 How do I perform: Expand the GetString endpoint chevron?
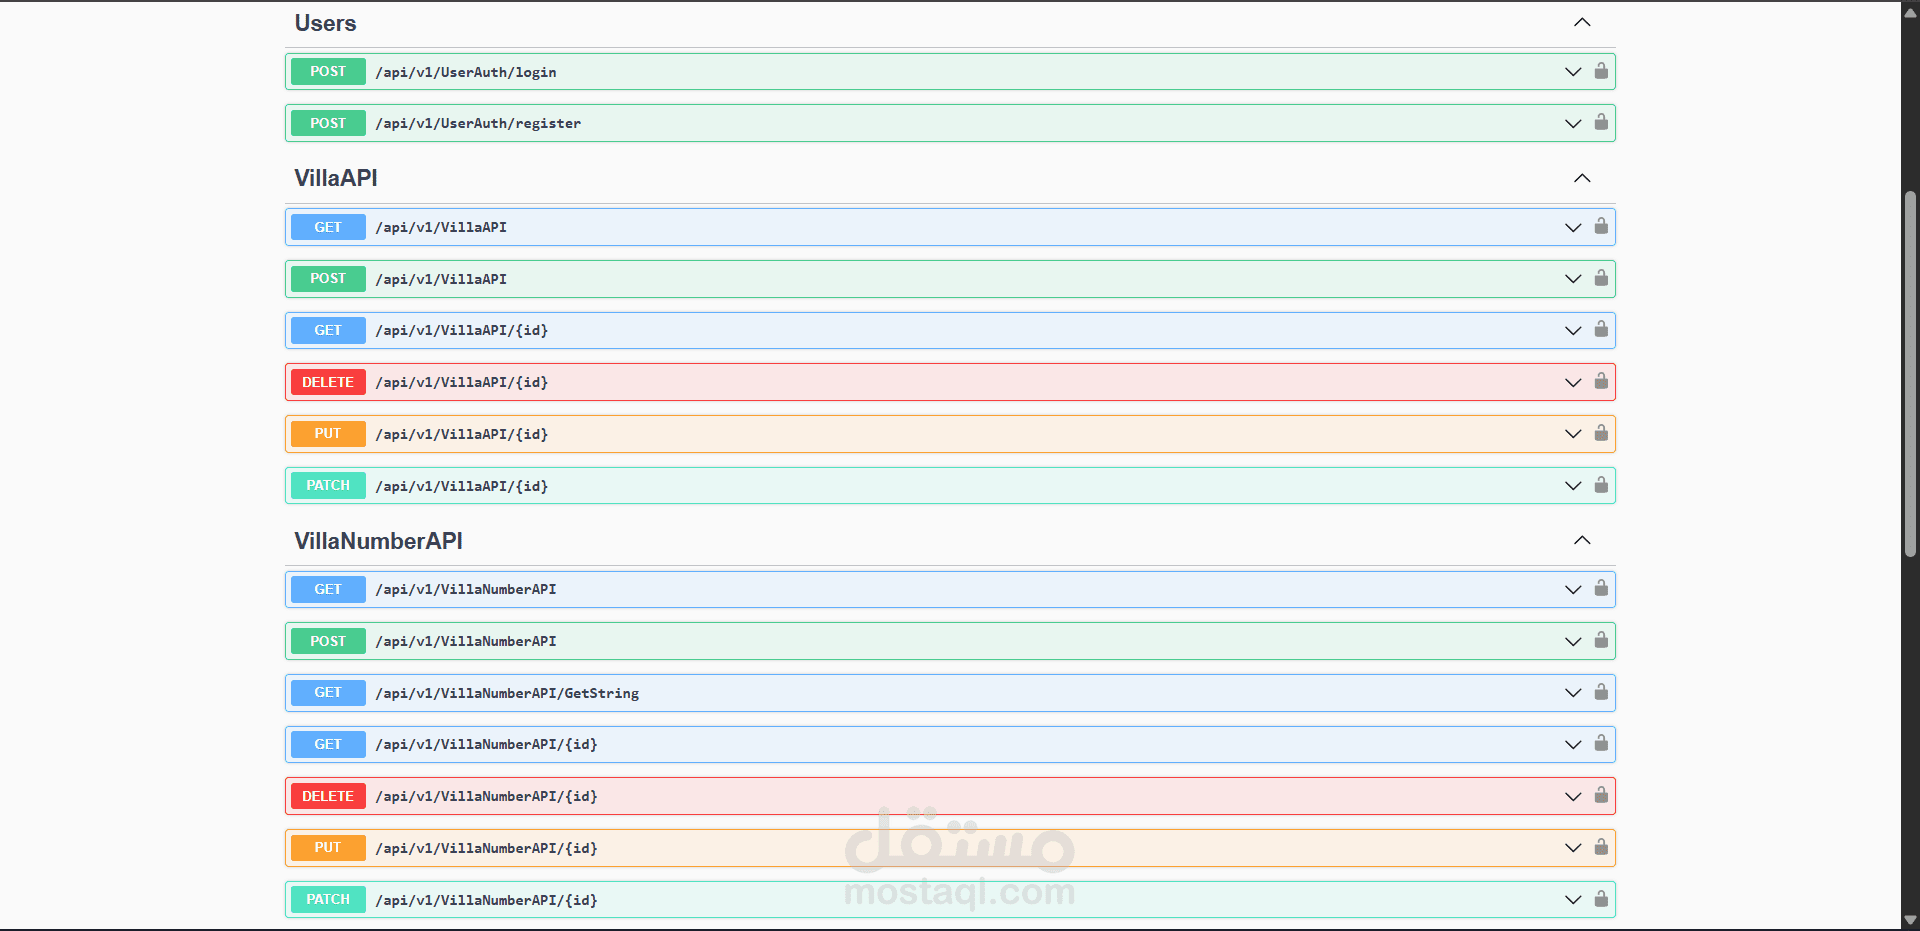1573,693
